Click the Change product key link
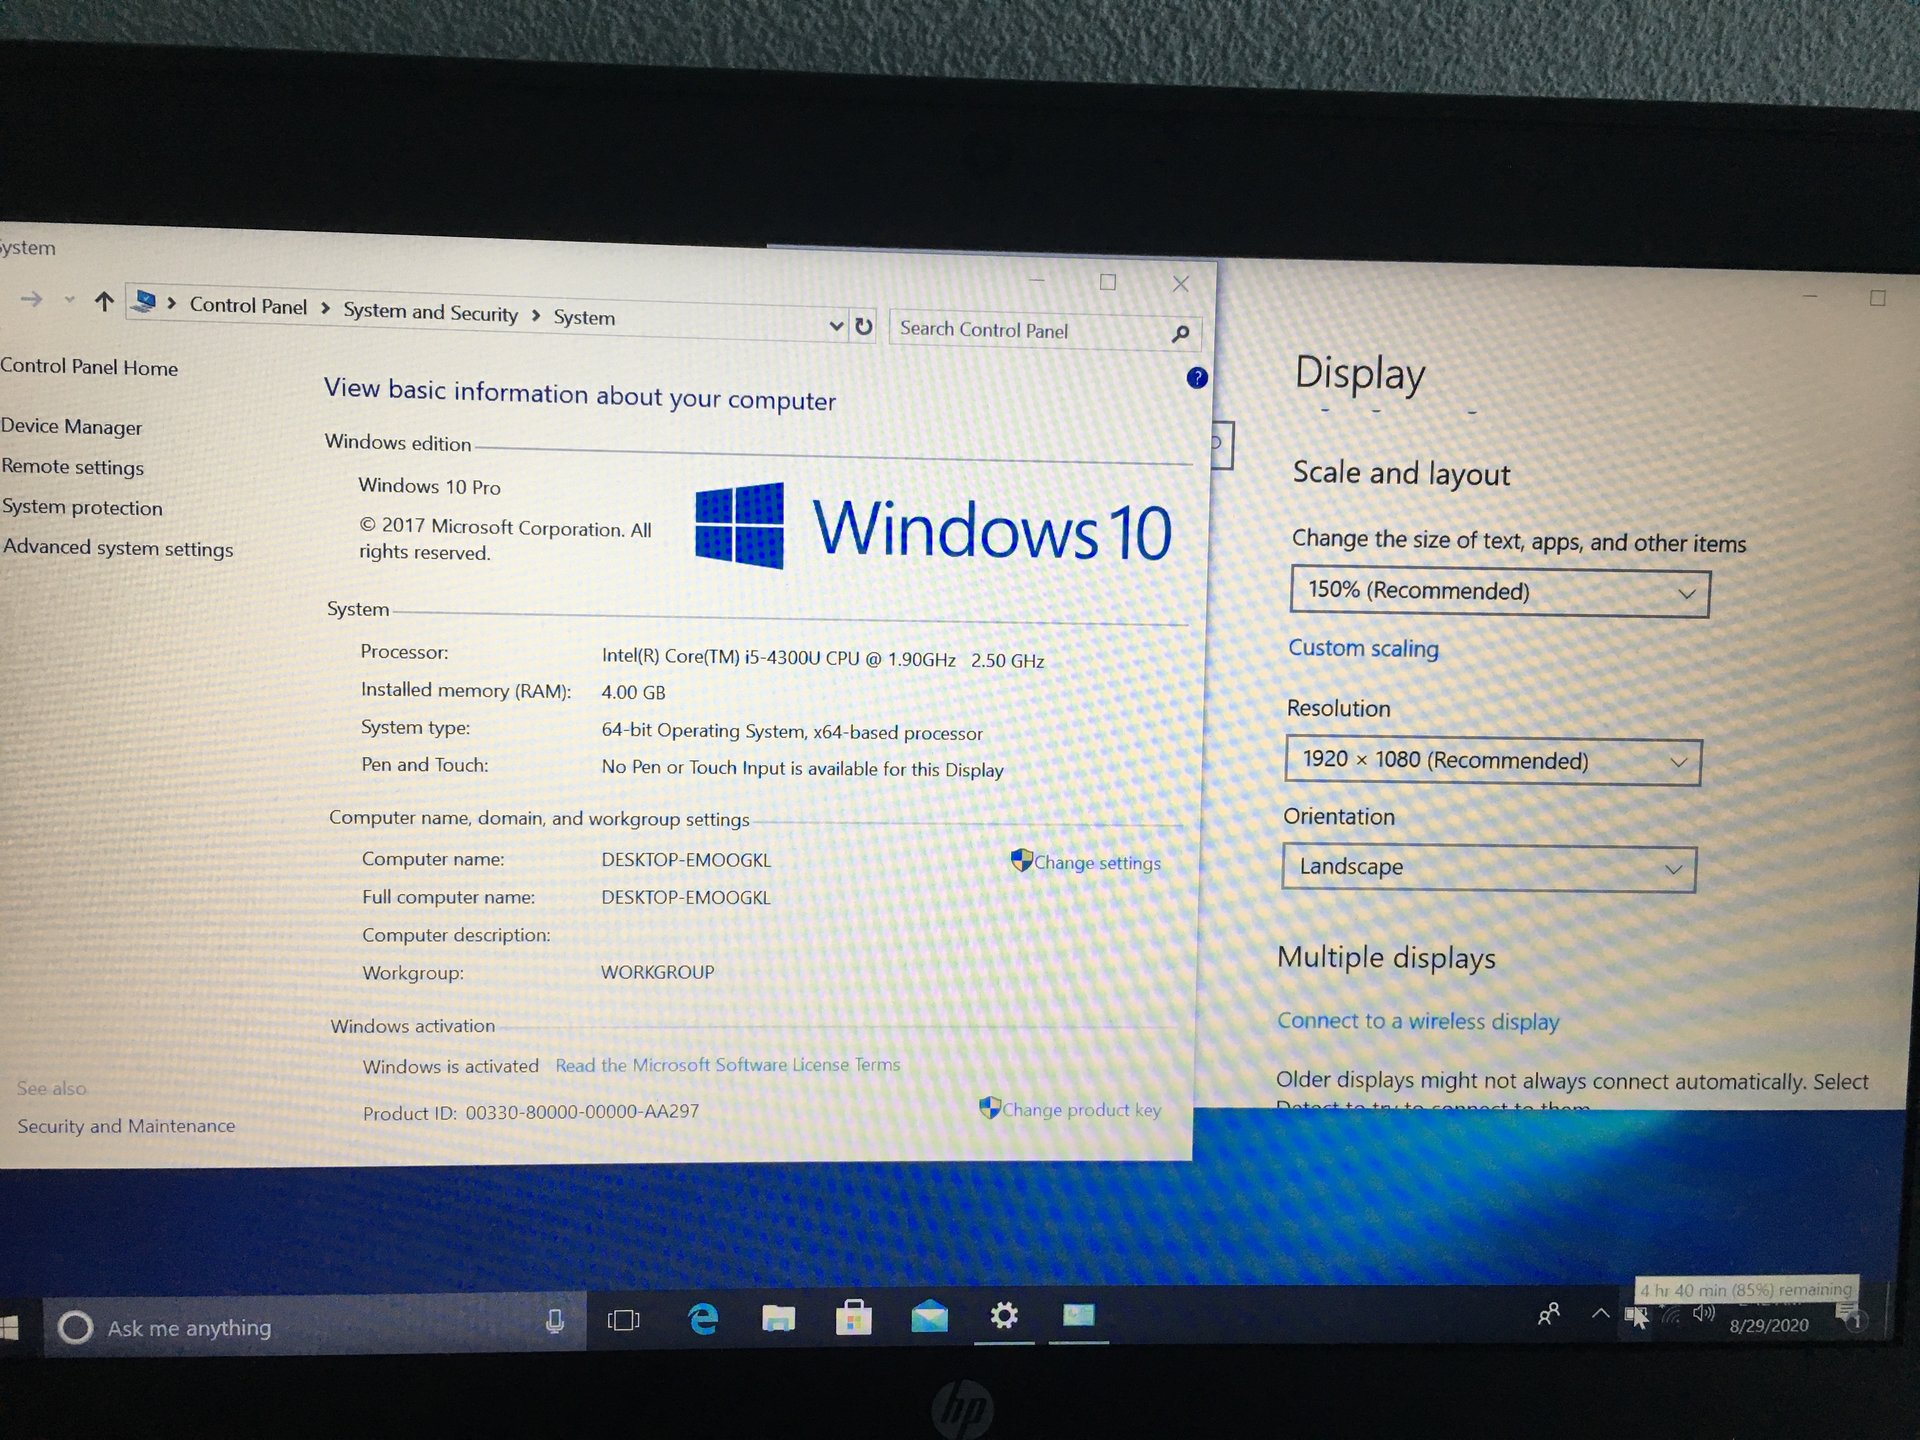This screenshot has width=1920, height=1440. coord(1080,1109)
